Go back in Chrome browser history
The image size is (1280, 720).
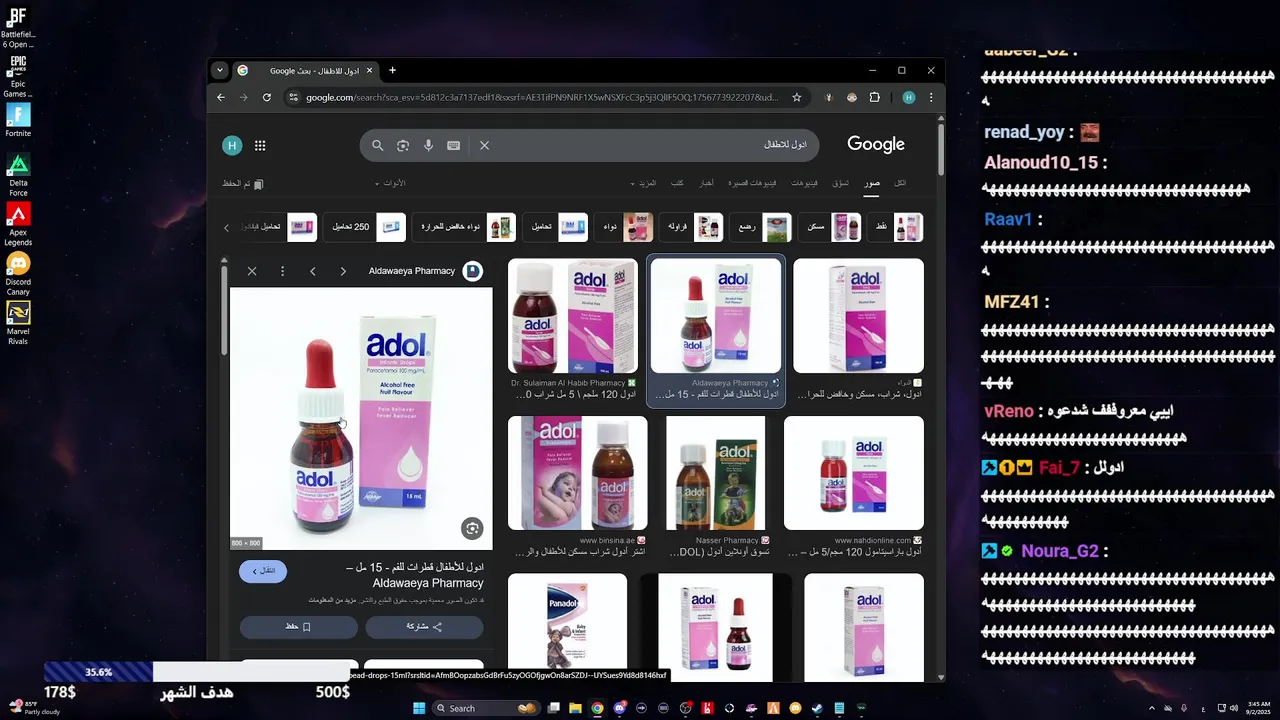pyautogui.click(x=221, y=97)
